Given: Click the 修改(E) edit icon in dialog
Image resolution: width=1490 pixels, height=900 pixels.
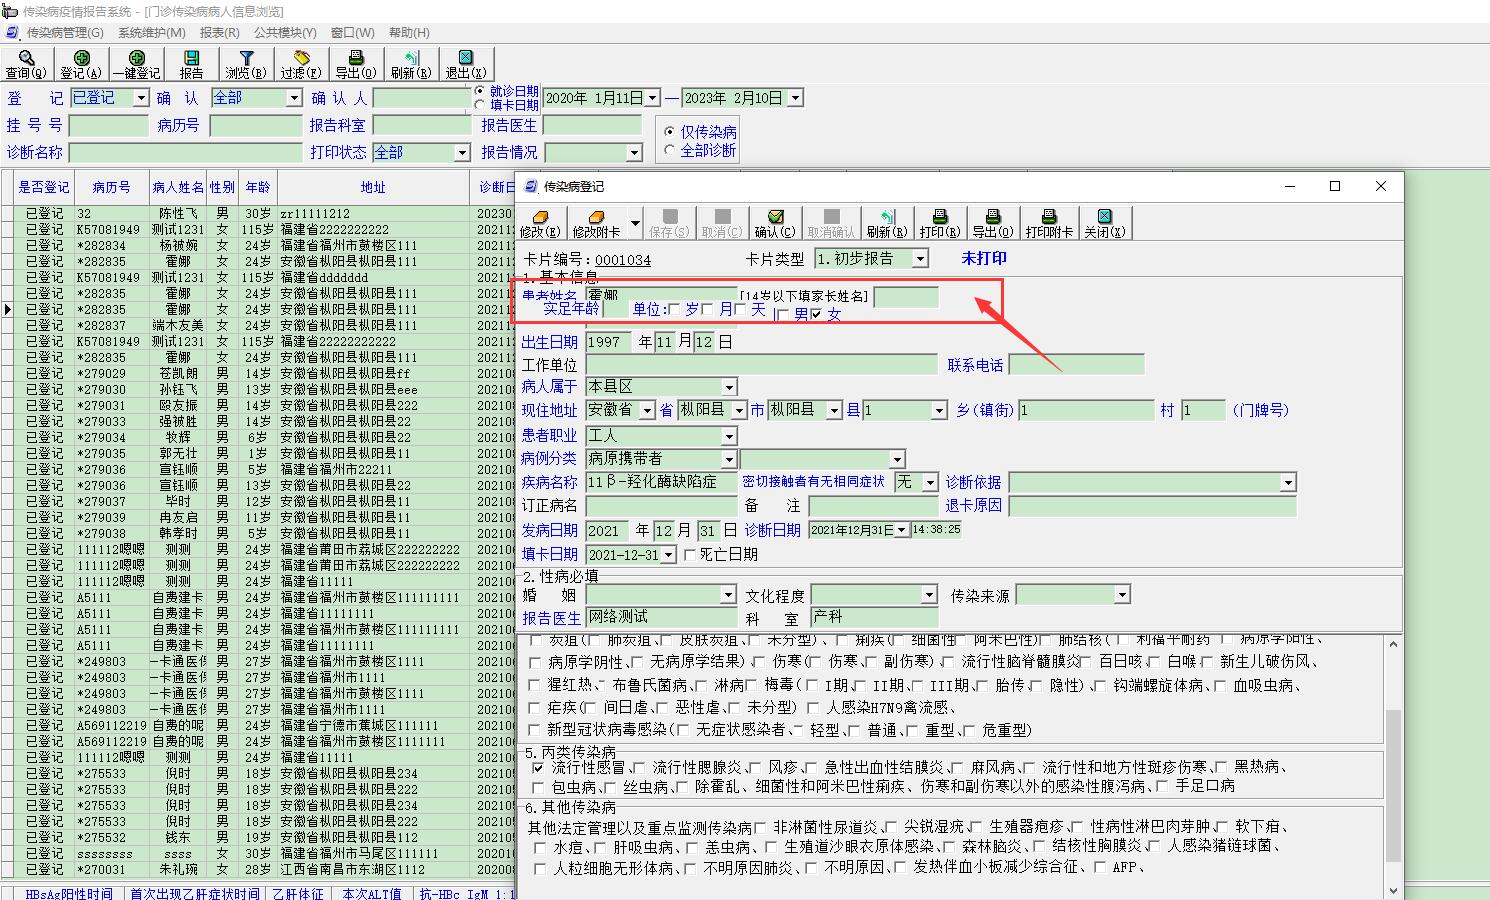Looking at the screenshot, I should click(x=540, y=217).
